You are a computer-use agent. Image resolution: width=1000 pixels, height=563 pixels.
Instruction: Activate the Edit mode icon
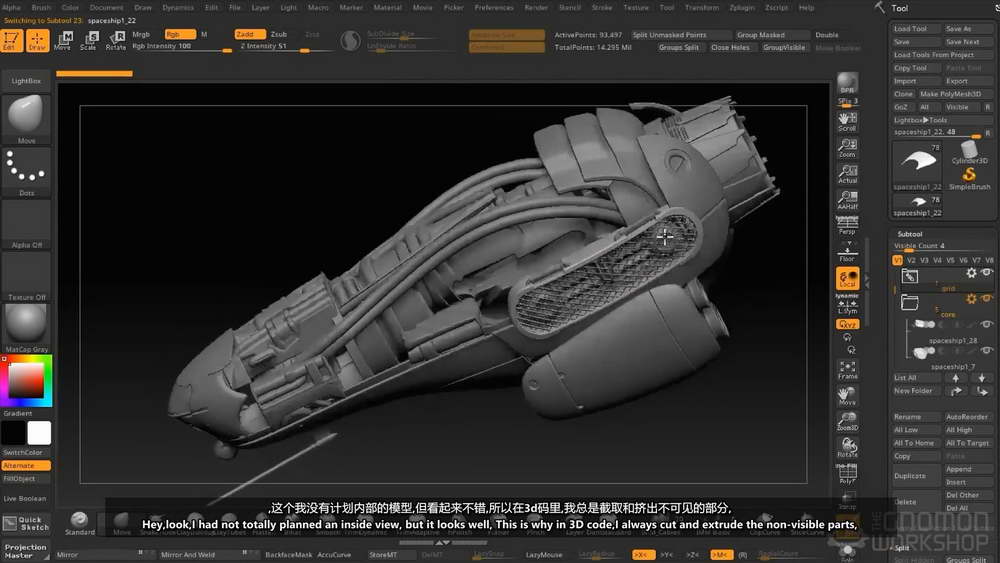(x=11, y=40)
